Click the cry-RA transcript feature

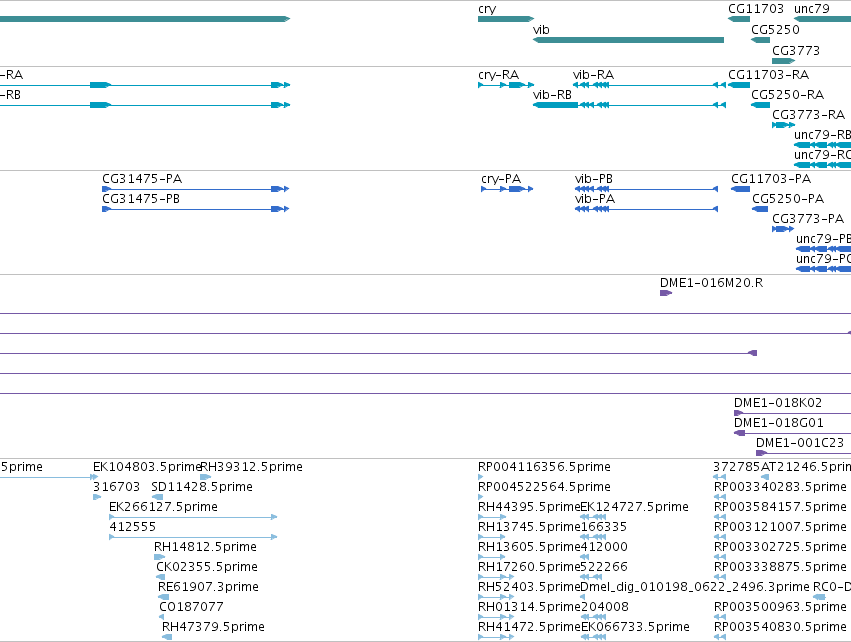point(506,85)
